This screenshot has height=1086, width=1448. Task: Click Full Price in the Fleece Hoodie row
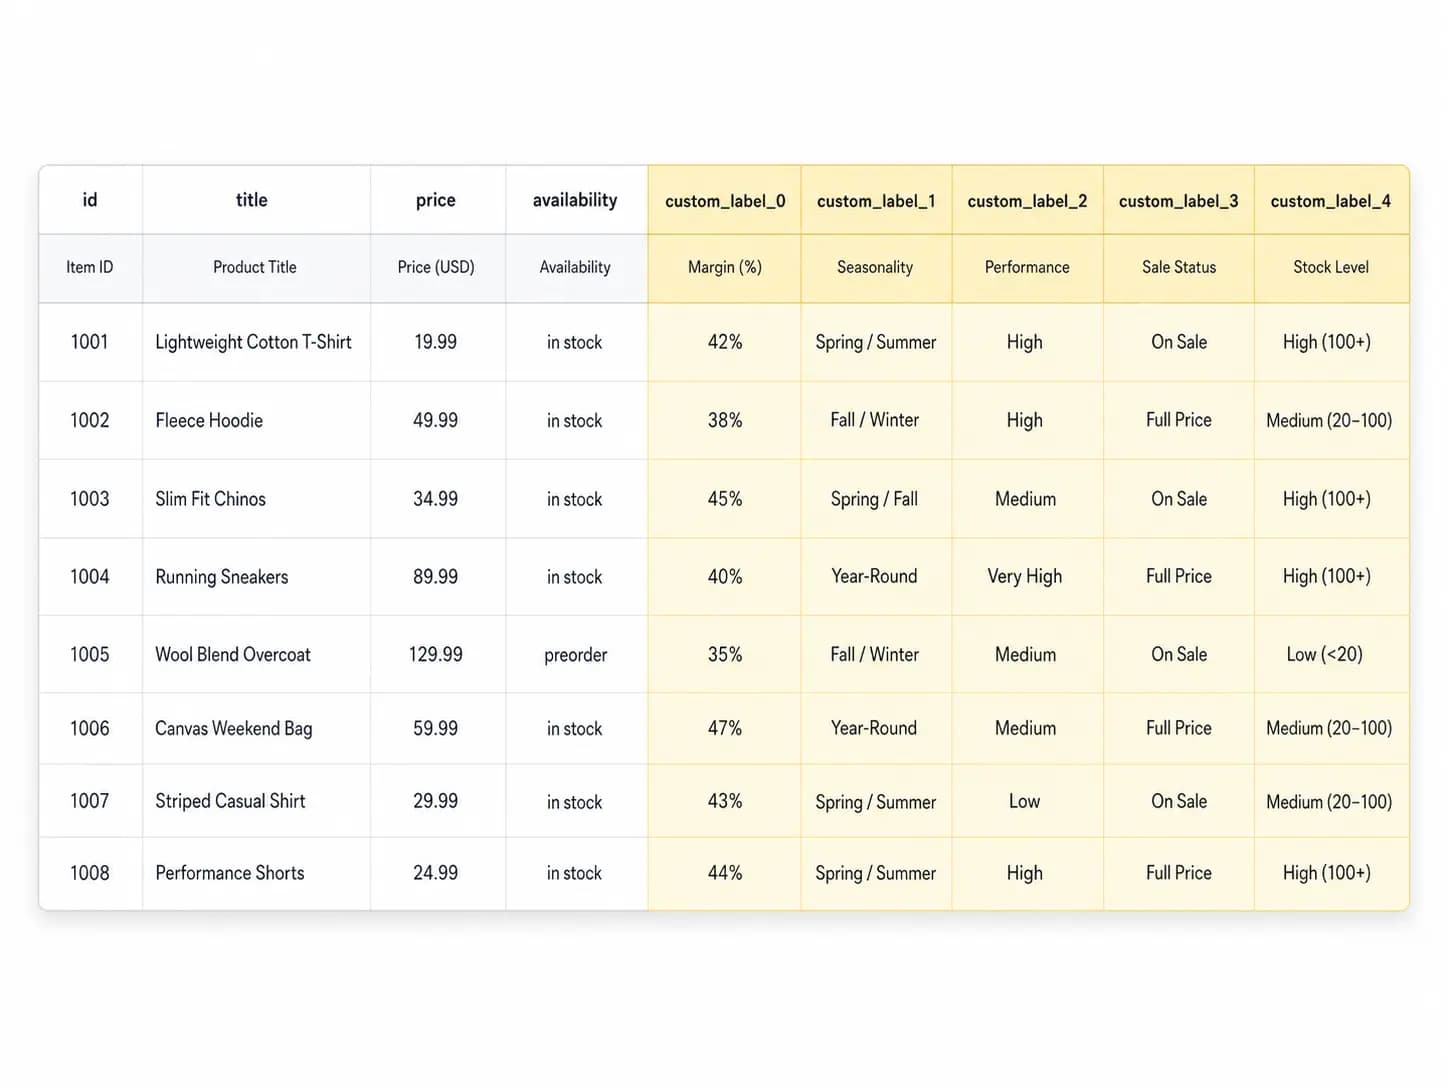pyautogui.click(x=1179, y=420)
